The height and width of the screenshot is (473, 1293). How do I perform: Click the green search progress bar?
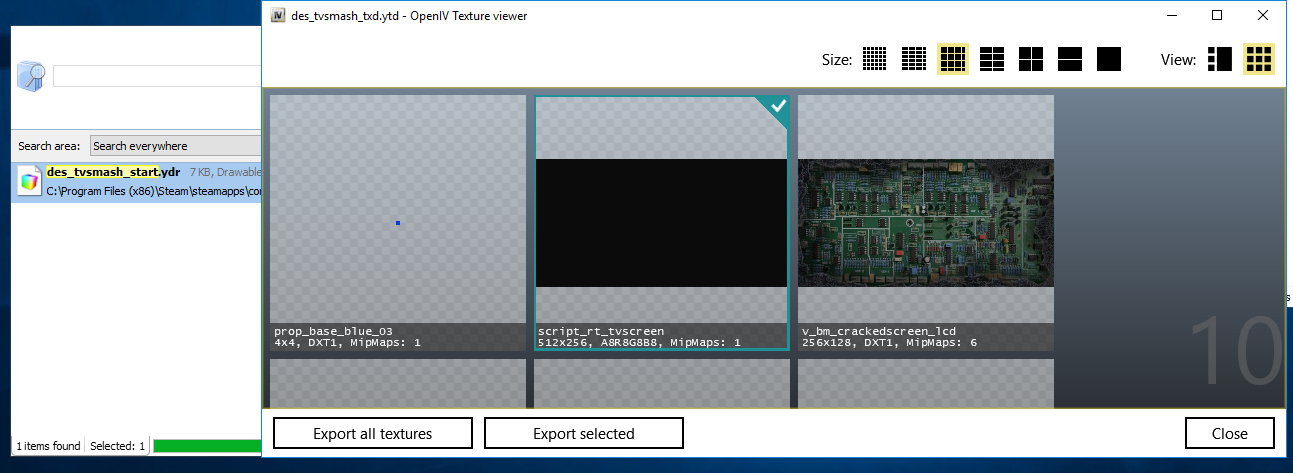(207, 445)
